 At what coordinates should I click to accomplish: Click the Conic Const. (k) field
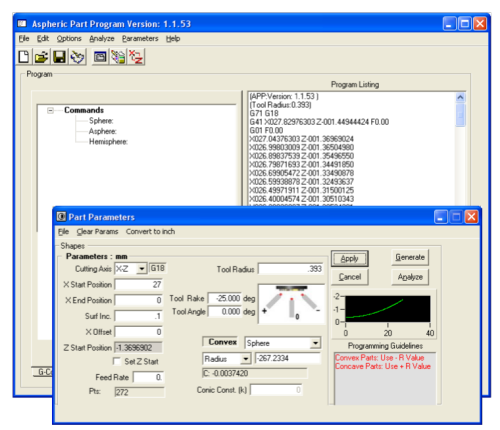(276, 390)
